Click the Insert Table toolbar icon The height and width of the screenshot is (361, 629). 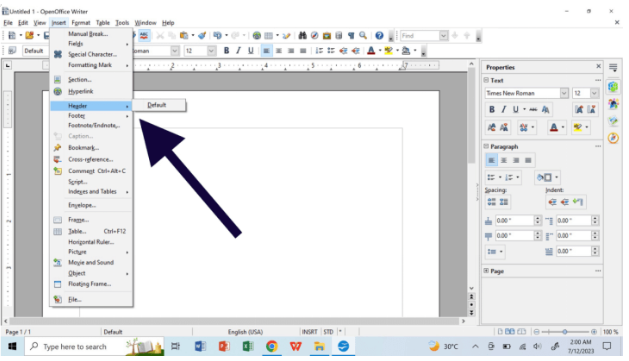click(x=268, y=36)
